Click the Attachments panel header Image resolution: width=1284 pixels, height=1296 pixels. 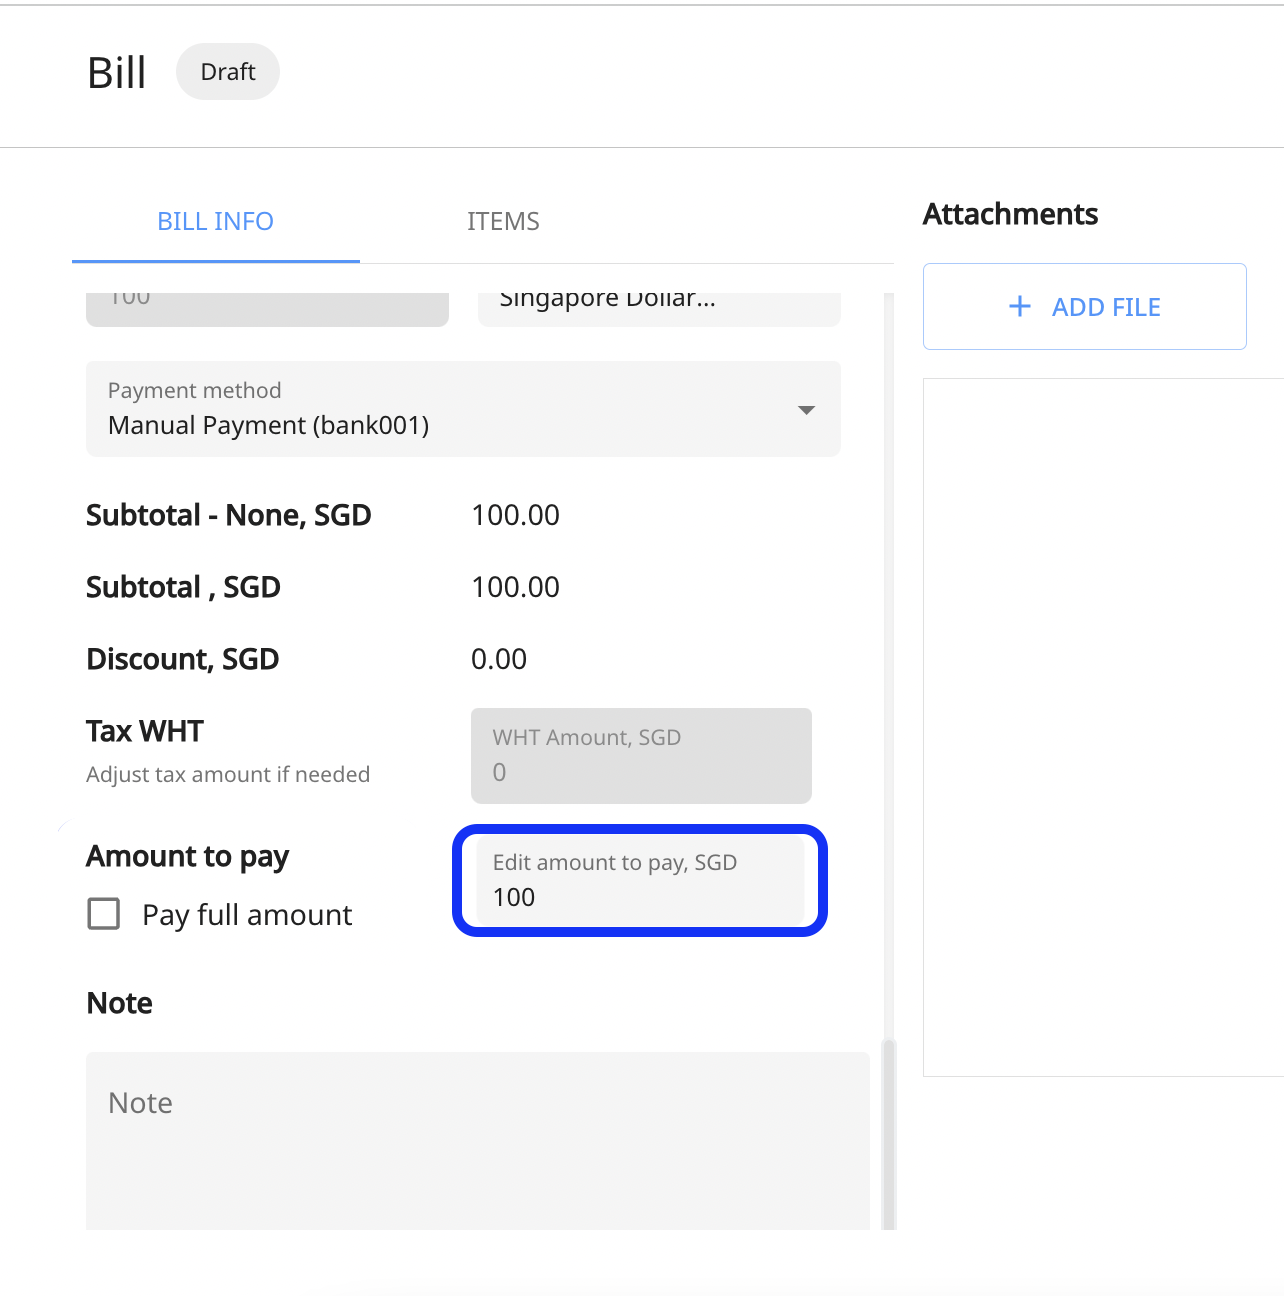coord(1010,213)
